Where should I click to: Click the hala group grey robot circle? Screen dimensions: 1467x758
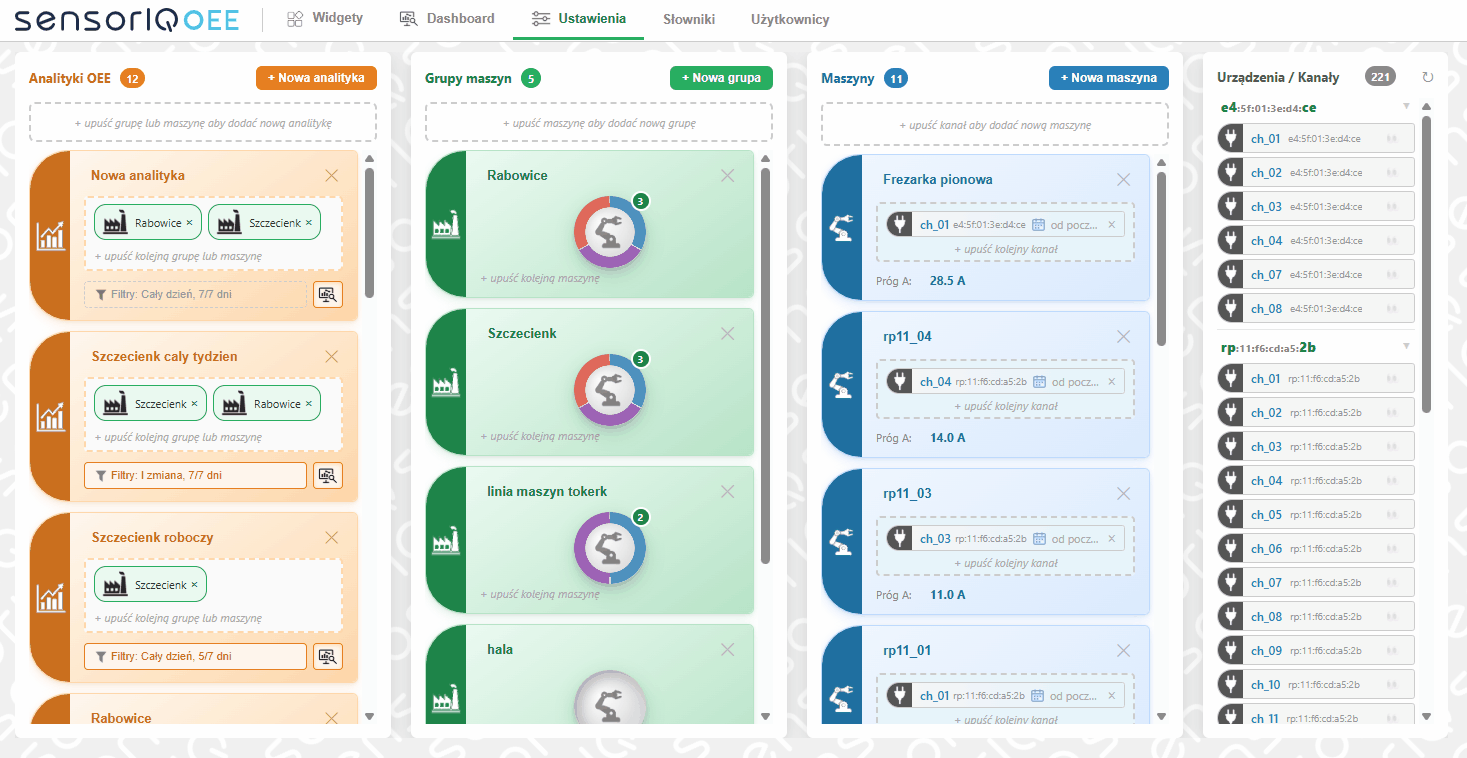(x=610, y=698)
